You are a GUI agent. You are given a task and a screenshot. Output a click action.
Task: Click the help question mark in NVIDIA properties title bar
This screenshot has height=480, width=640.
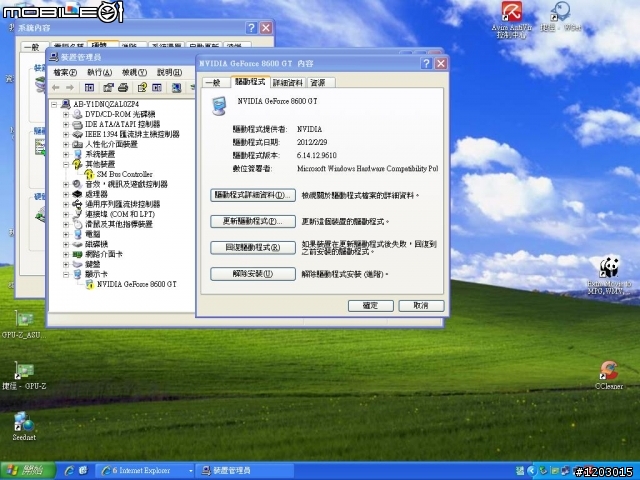pos(426,63)
